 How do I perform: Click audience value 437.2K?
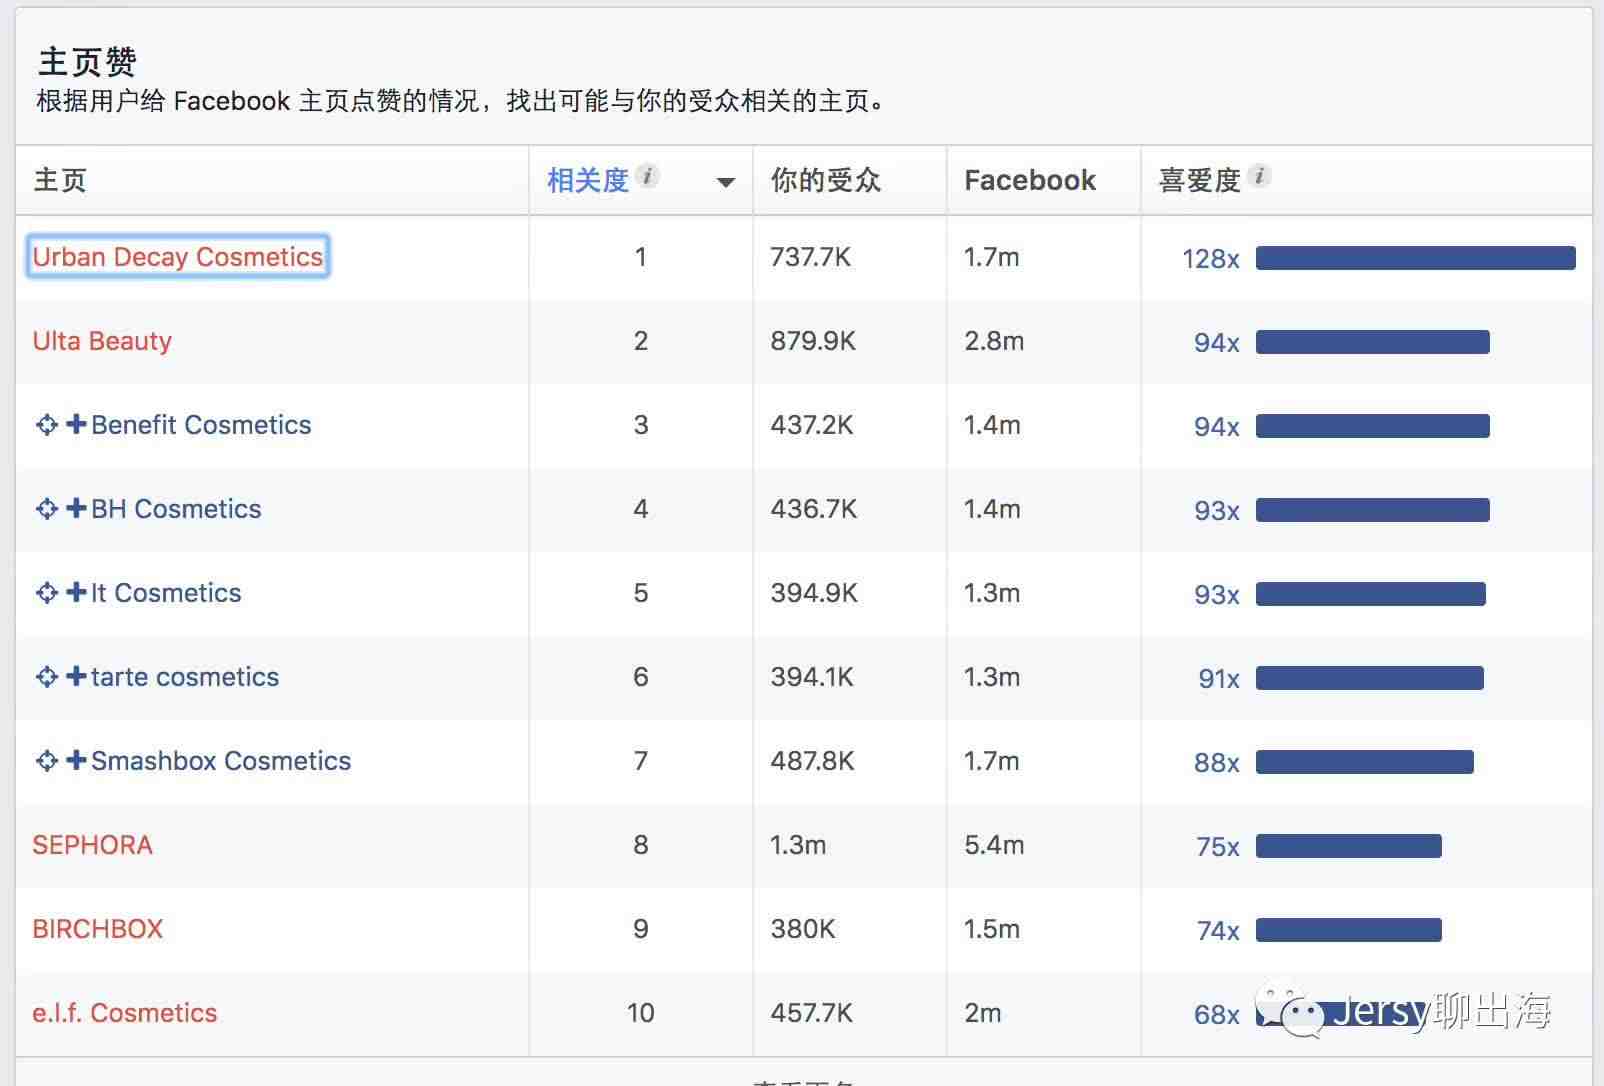point(812,425)
